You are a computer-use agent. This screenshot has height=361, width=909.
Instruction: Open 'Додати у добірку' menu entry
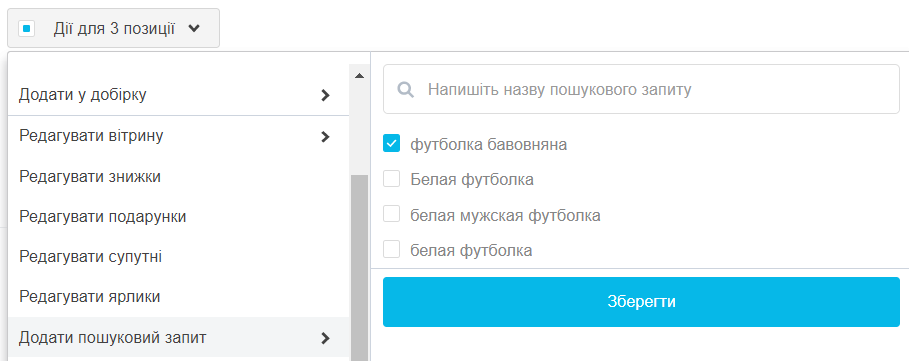[x=179, y=94]
